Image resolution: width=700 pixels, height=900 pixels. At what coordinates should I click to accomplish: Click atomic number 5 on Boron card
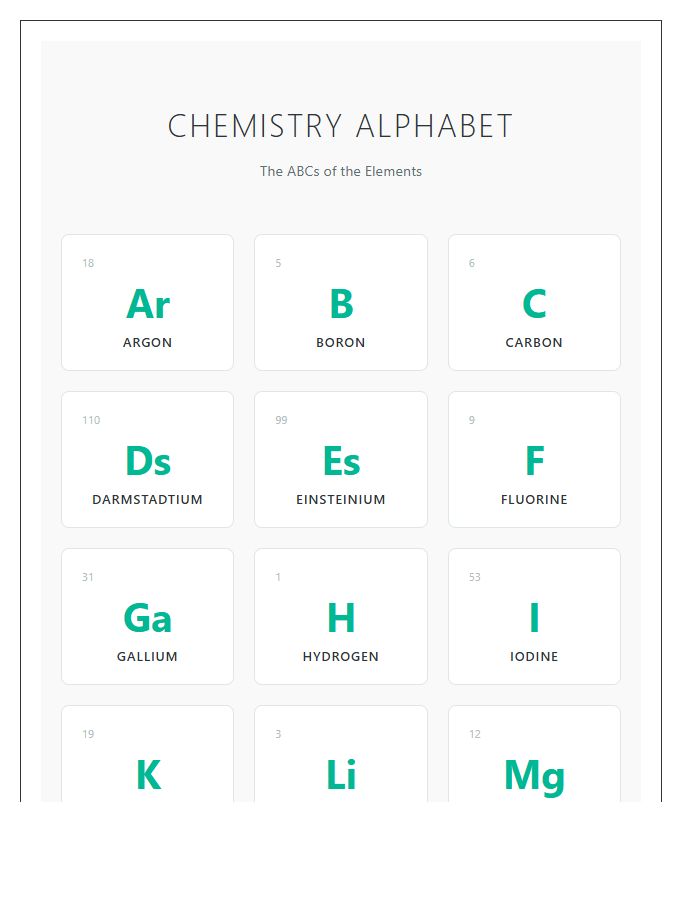278,263
